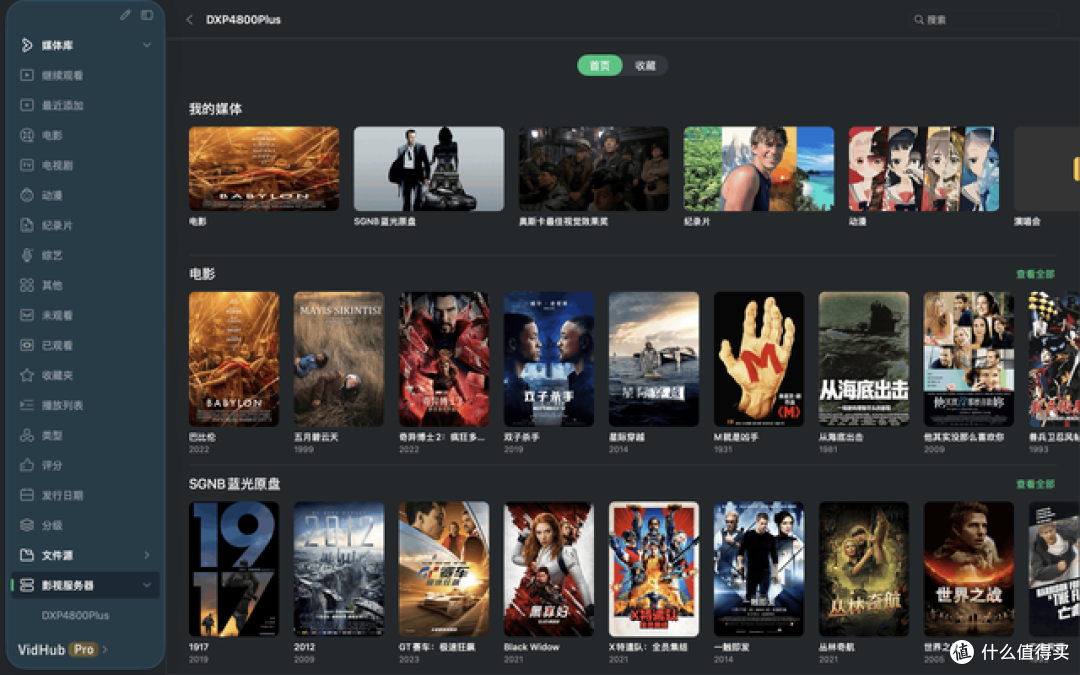
Task: Open 收藏夹 favorites star icon
Action: 27,375
